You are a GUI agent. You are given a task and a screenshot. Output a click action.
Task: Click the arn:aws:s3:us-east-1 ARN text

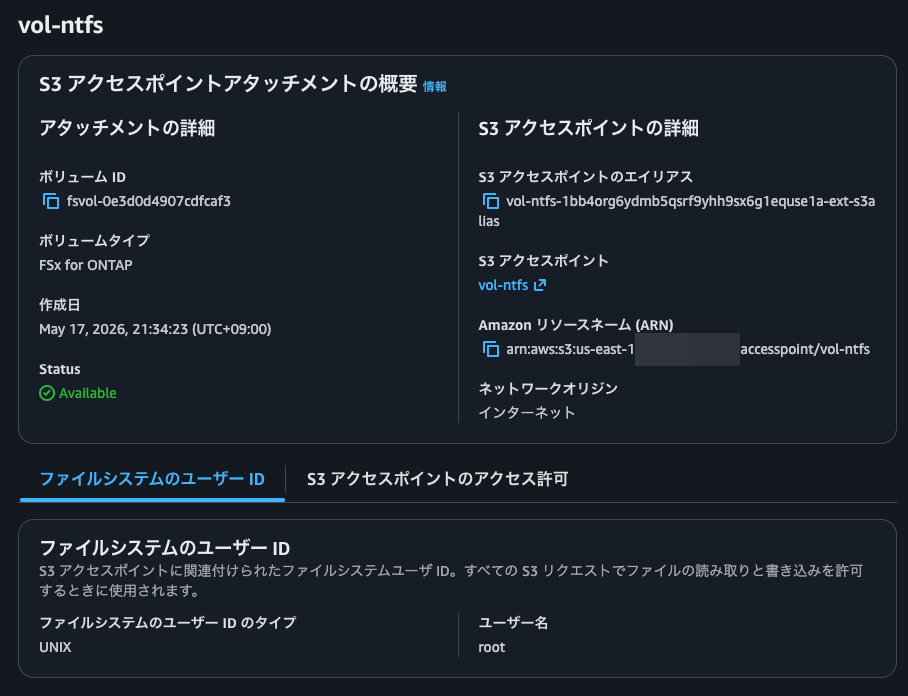[570, 349]
